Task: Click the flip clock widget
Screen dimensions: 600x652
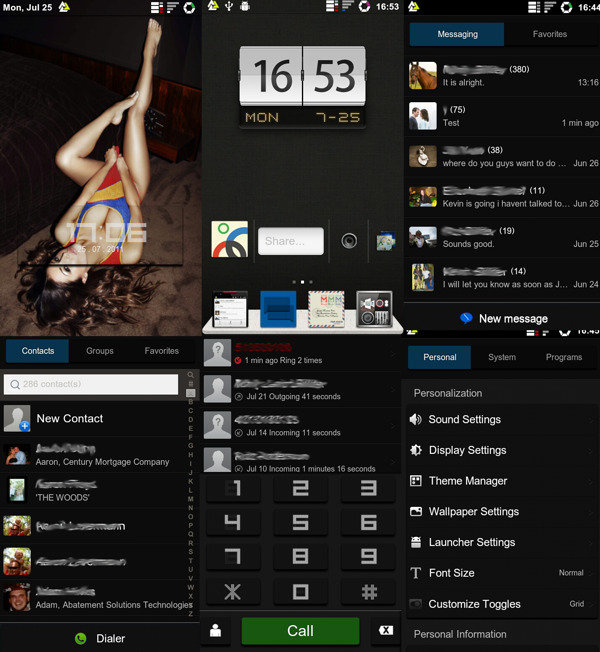Action: pos(302,87)
